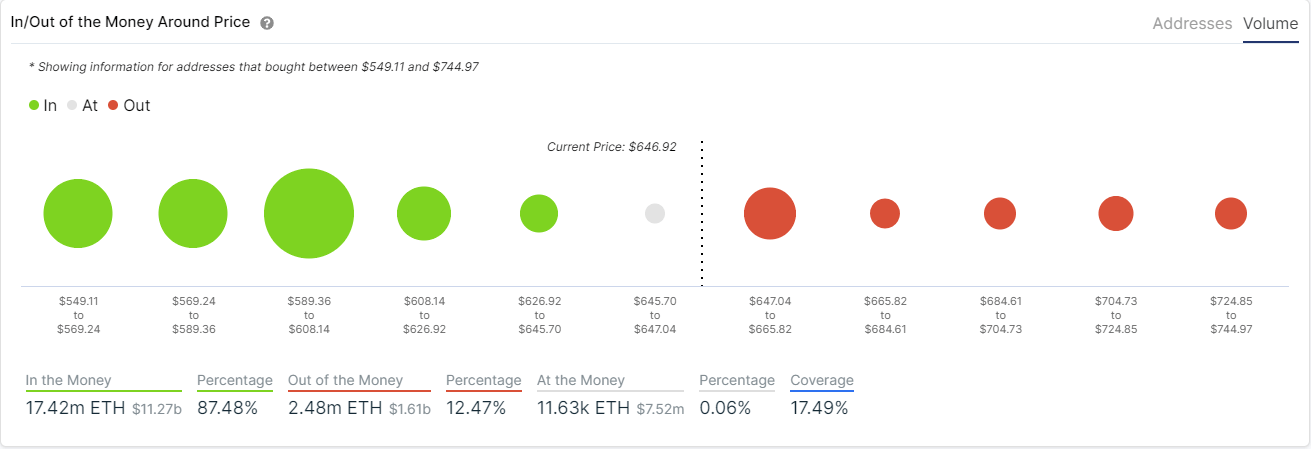Open the help question mark icon
Screen dimensions: 1311x449
[x=266, y=23]
